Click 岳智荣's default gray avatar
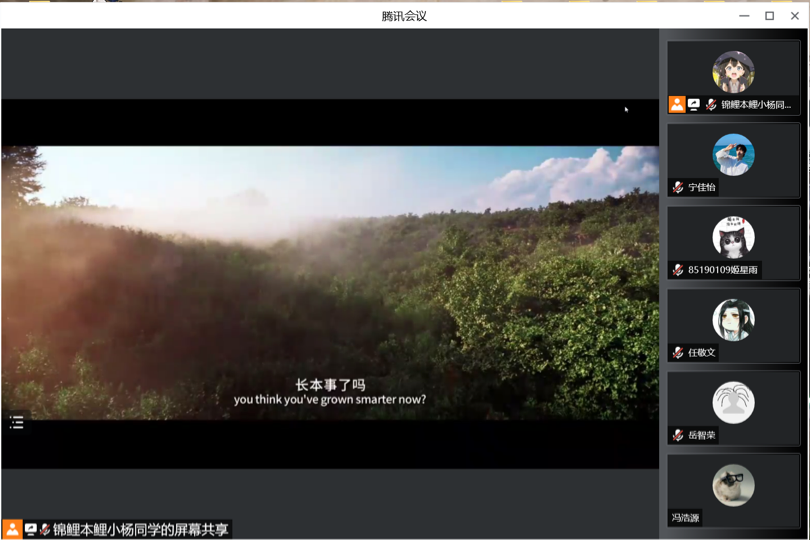The width and height of the screenshot is (810, 540). click(x=733, y=403)
